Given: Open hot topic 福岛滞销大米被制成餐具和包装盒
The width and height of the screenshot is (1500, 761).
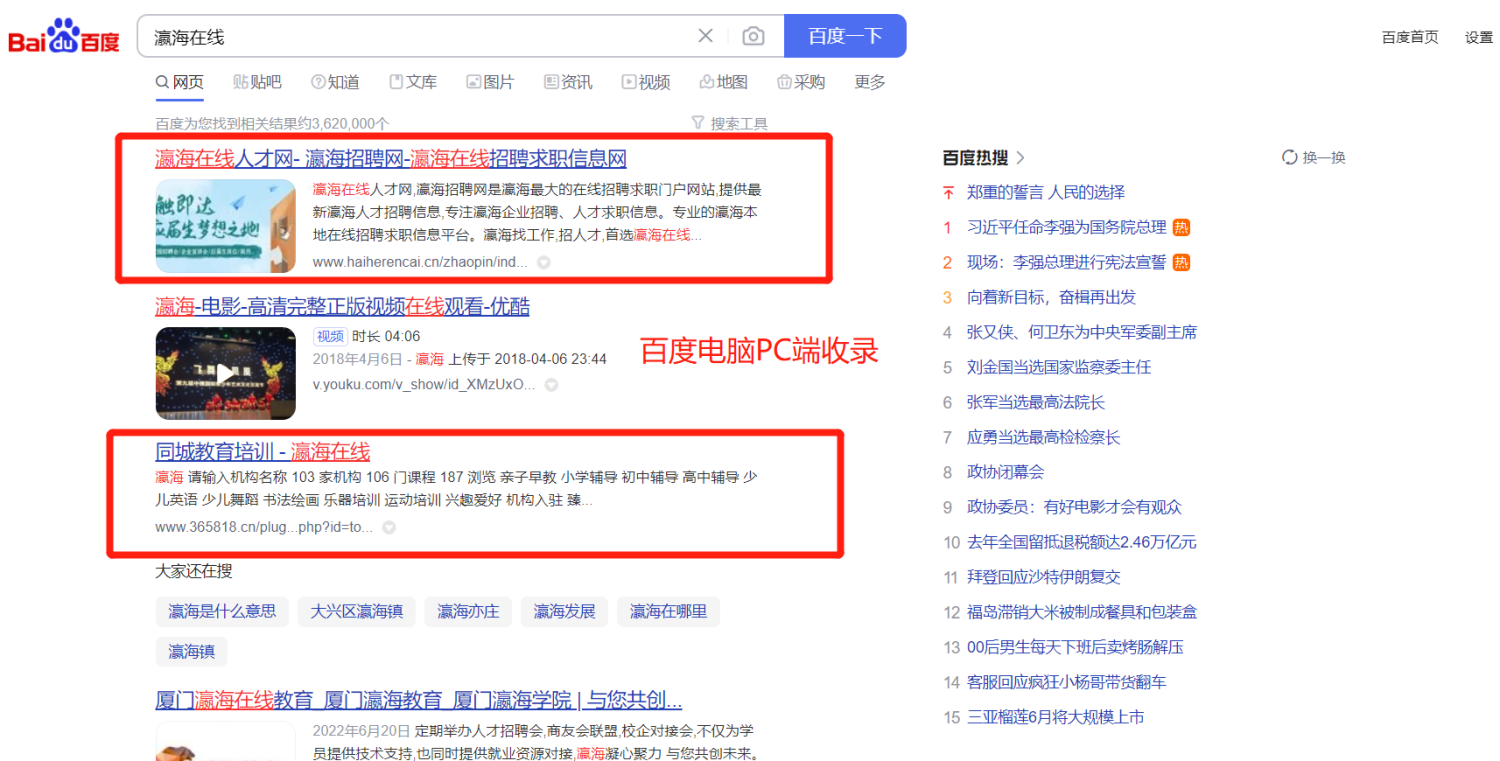Looking at the screenshot, I should 1081,612.
